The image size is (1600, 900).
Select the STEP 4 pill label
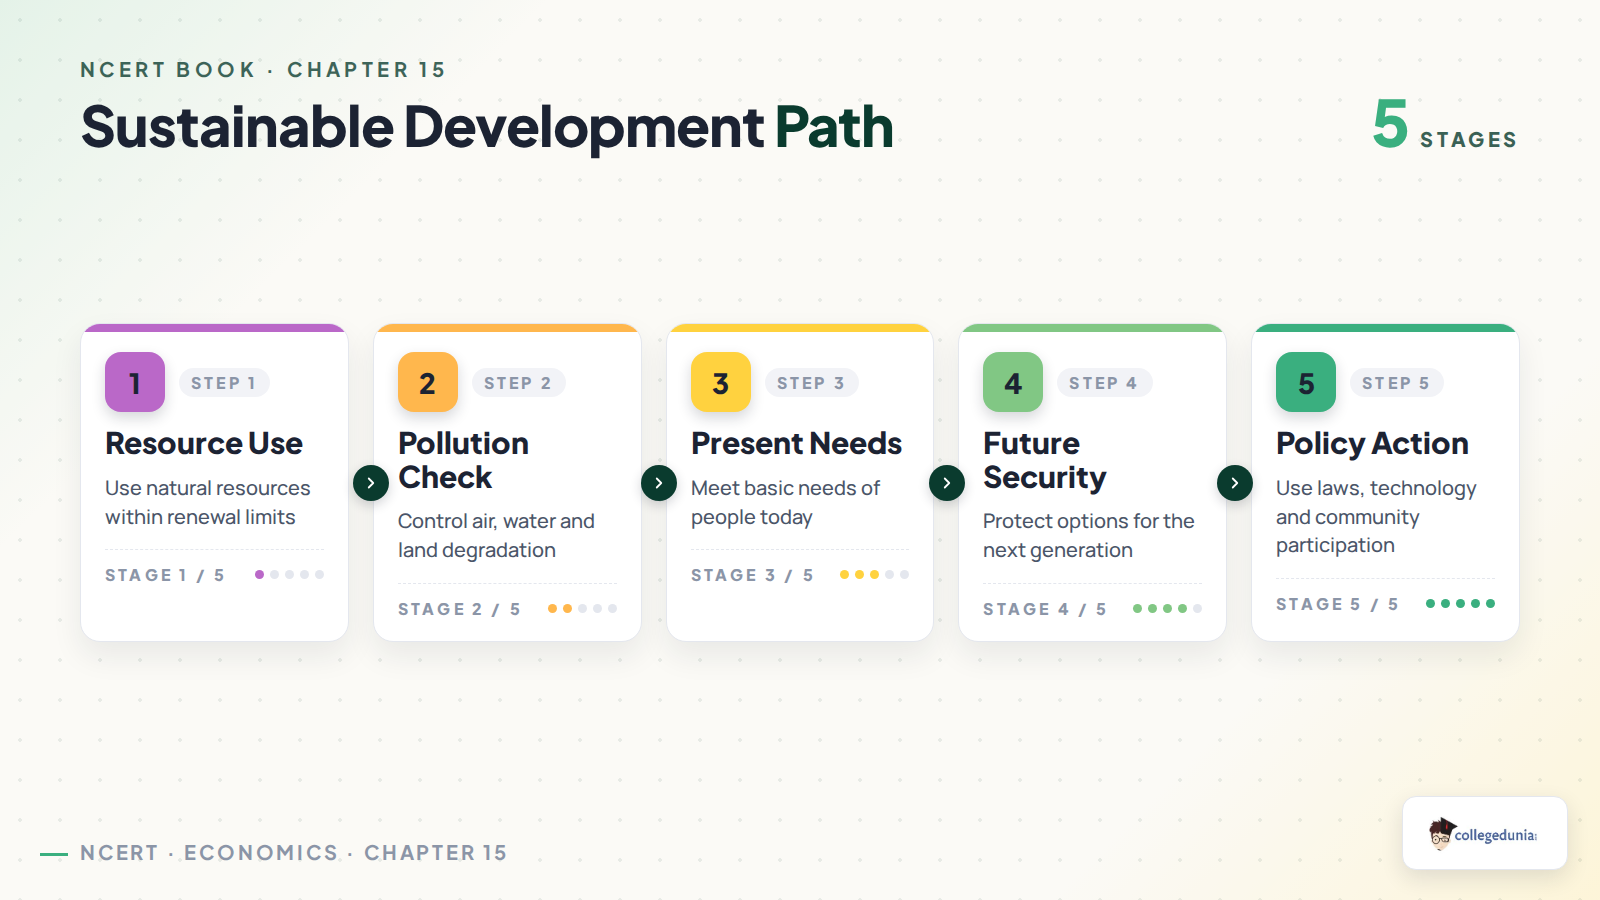[x=1104, y=383]
